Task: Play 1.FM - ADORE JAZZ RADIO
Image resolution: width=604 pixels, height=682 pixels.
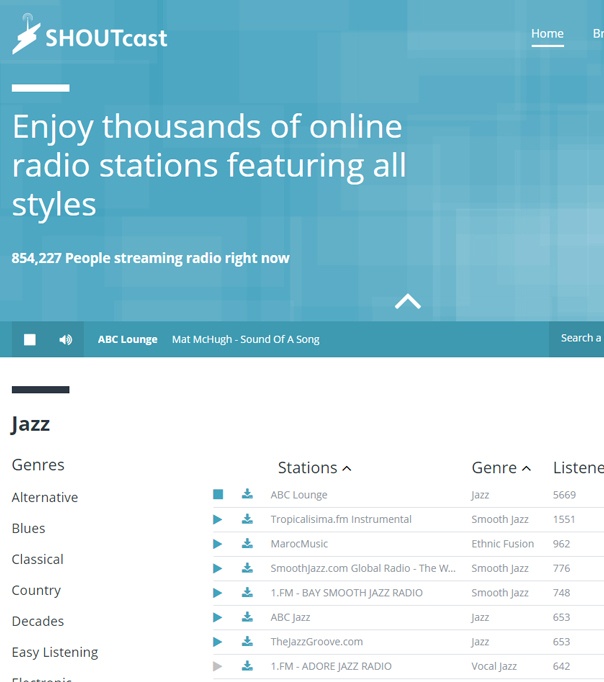Action: point(217,666)
